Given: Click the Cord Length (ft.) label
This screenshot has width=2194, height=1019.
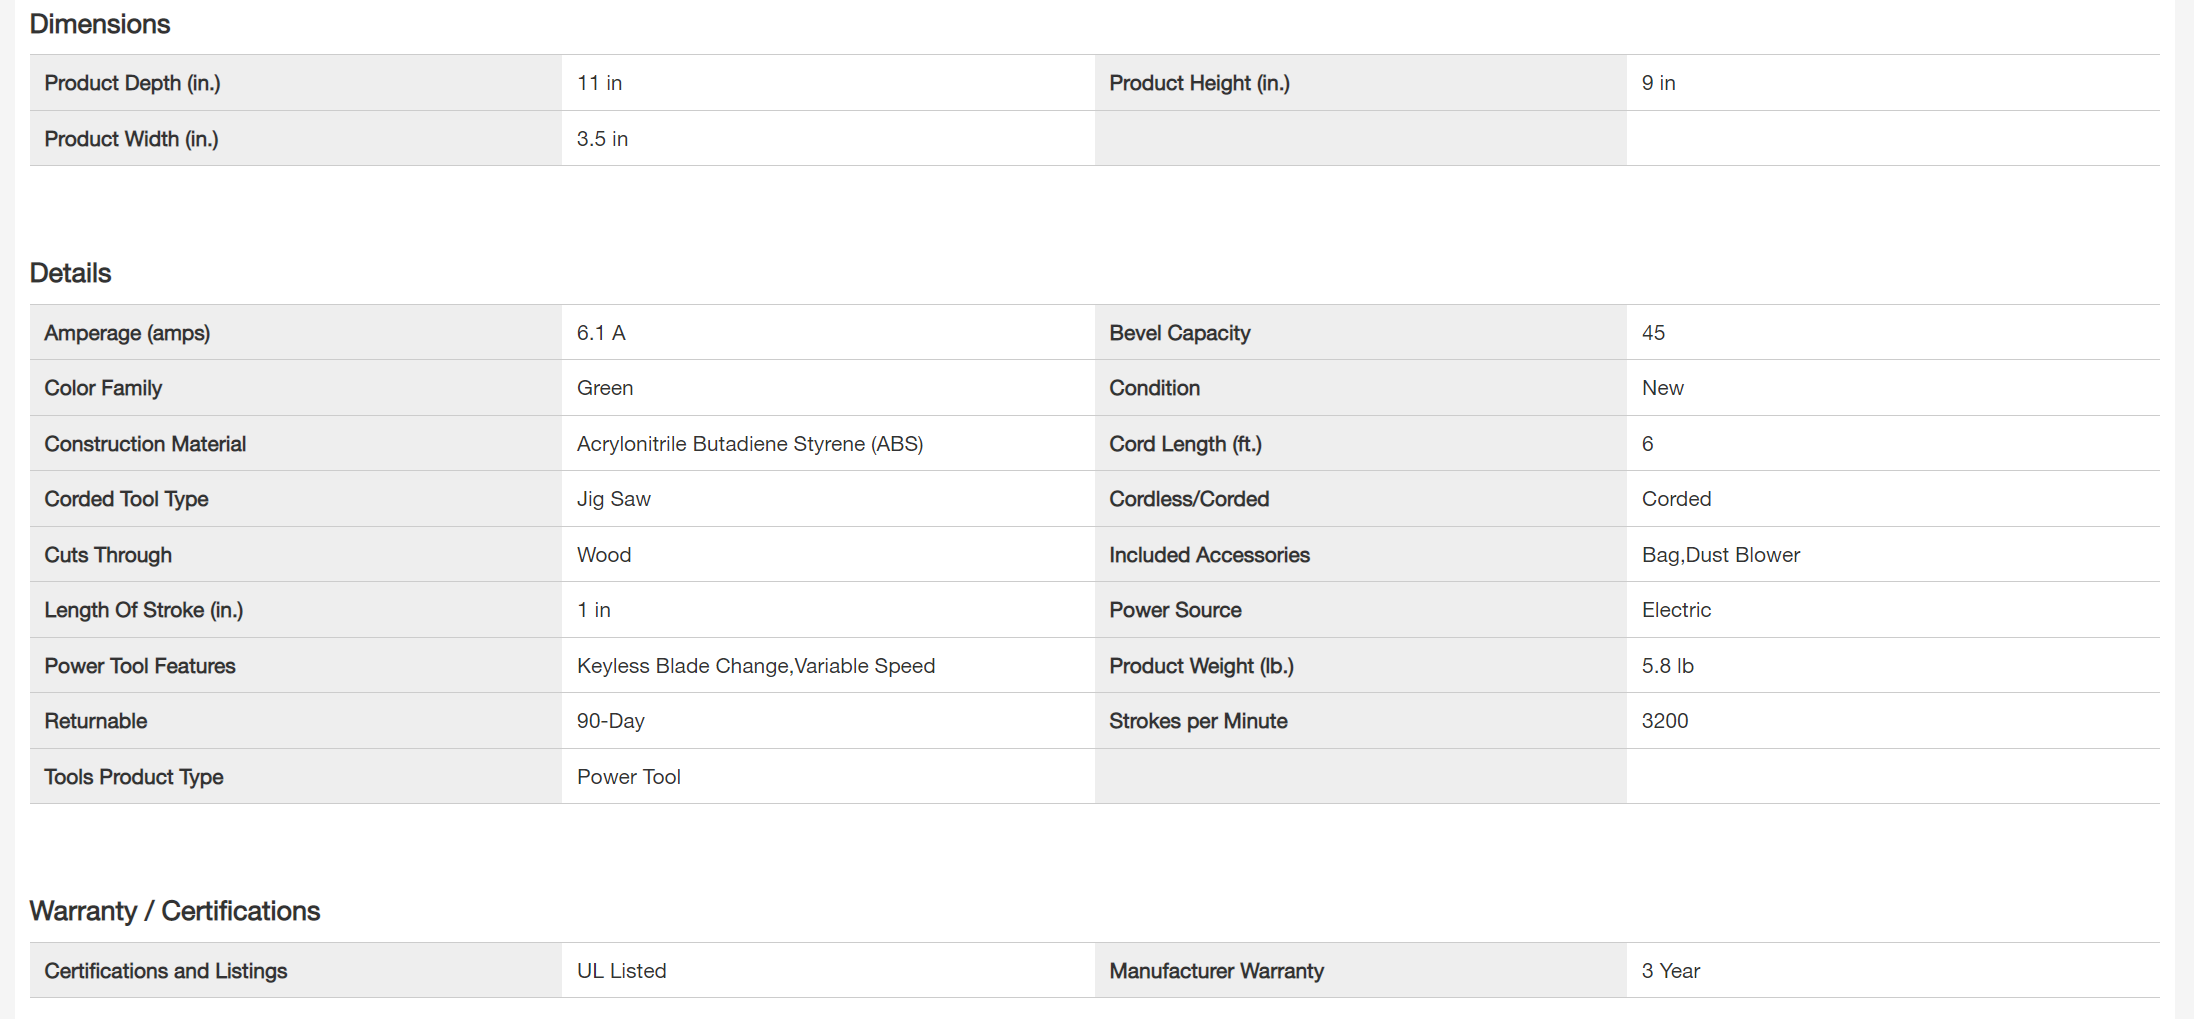Looking at the screenshot, I should [x=1185, y=444].
